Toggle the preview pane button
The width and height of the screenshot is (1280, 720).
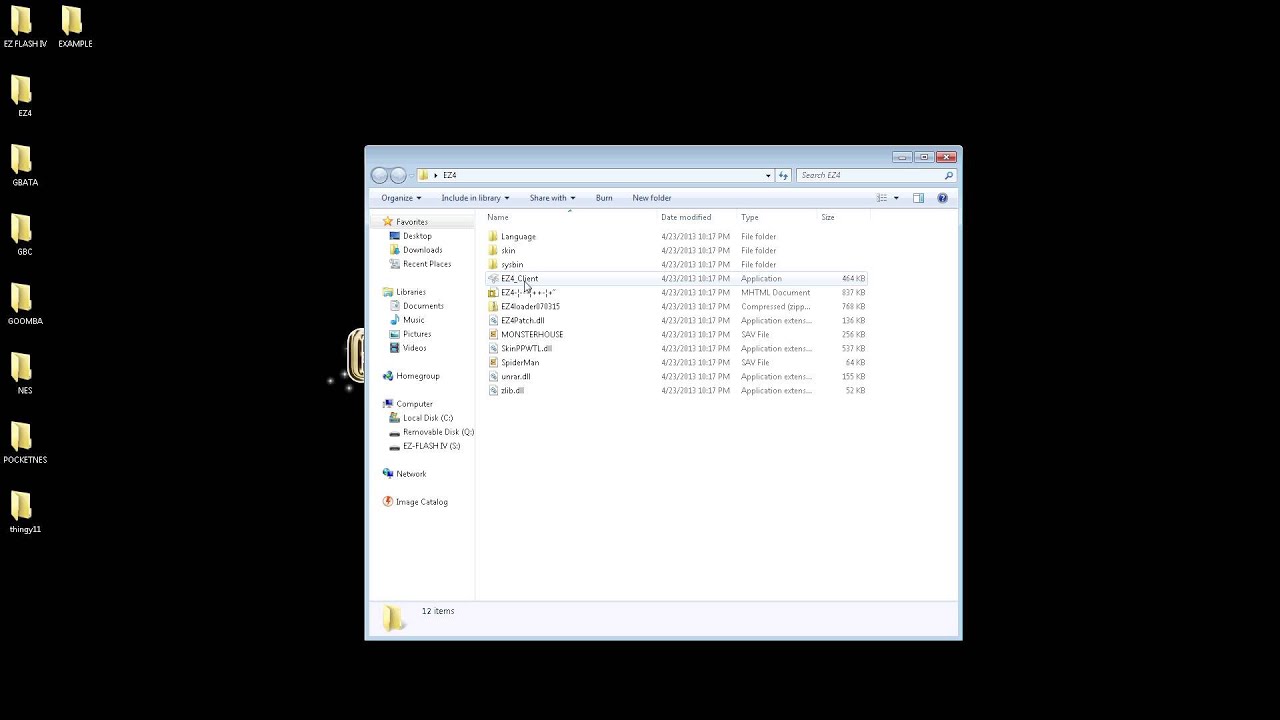click(918, 198)
